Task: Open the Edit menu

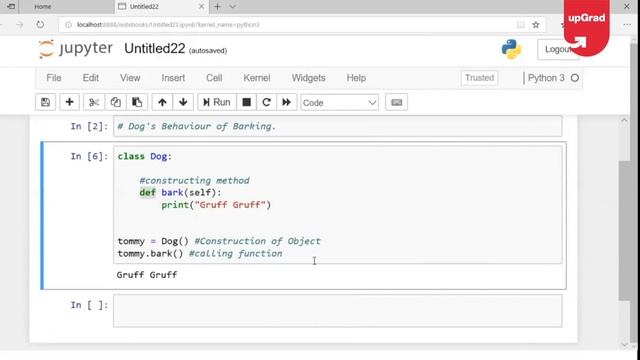Action: pyautogui.click(x=91, y=78)
